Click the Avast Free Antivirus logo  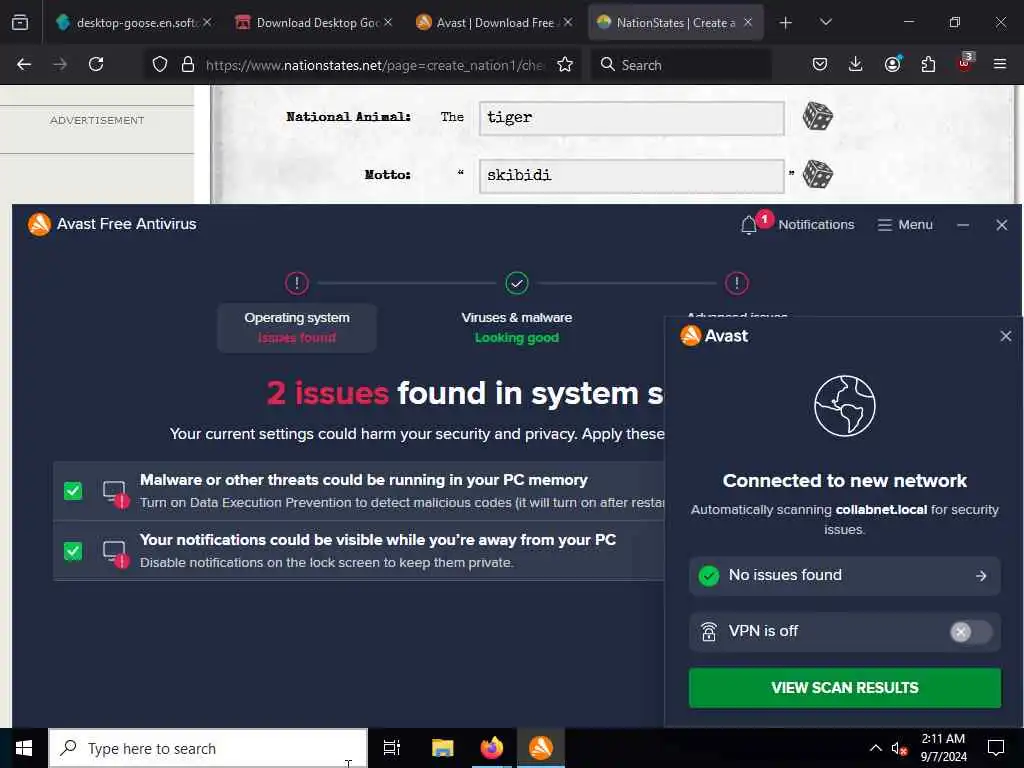pos(39,224)
